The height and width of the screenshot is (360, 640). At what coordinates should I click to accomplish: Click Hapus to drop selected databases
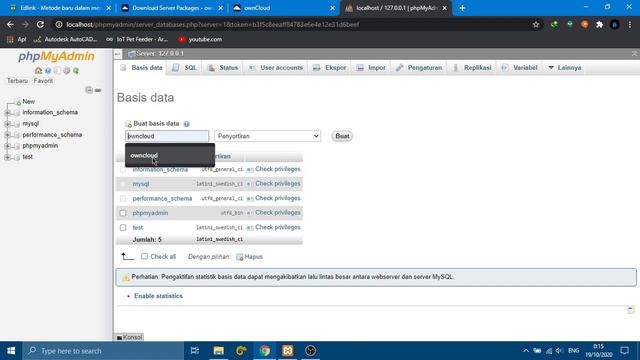click(x=250, y=257)
